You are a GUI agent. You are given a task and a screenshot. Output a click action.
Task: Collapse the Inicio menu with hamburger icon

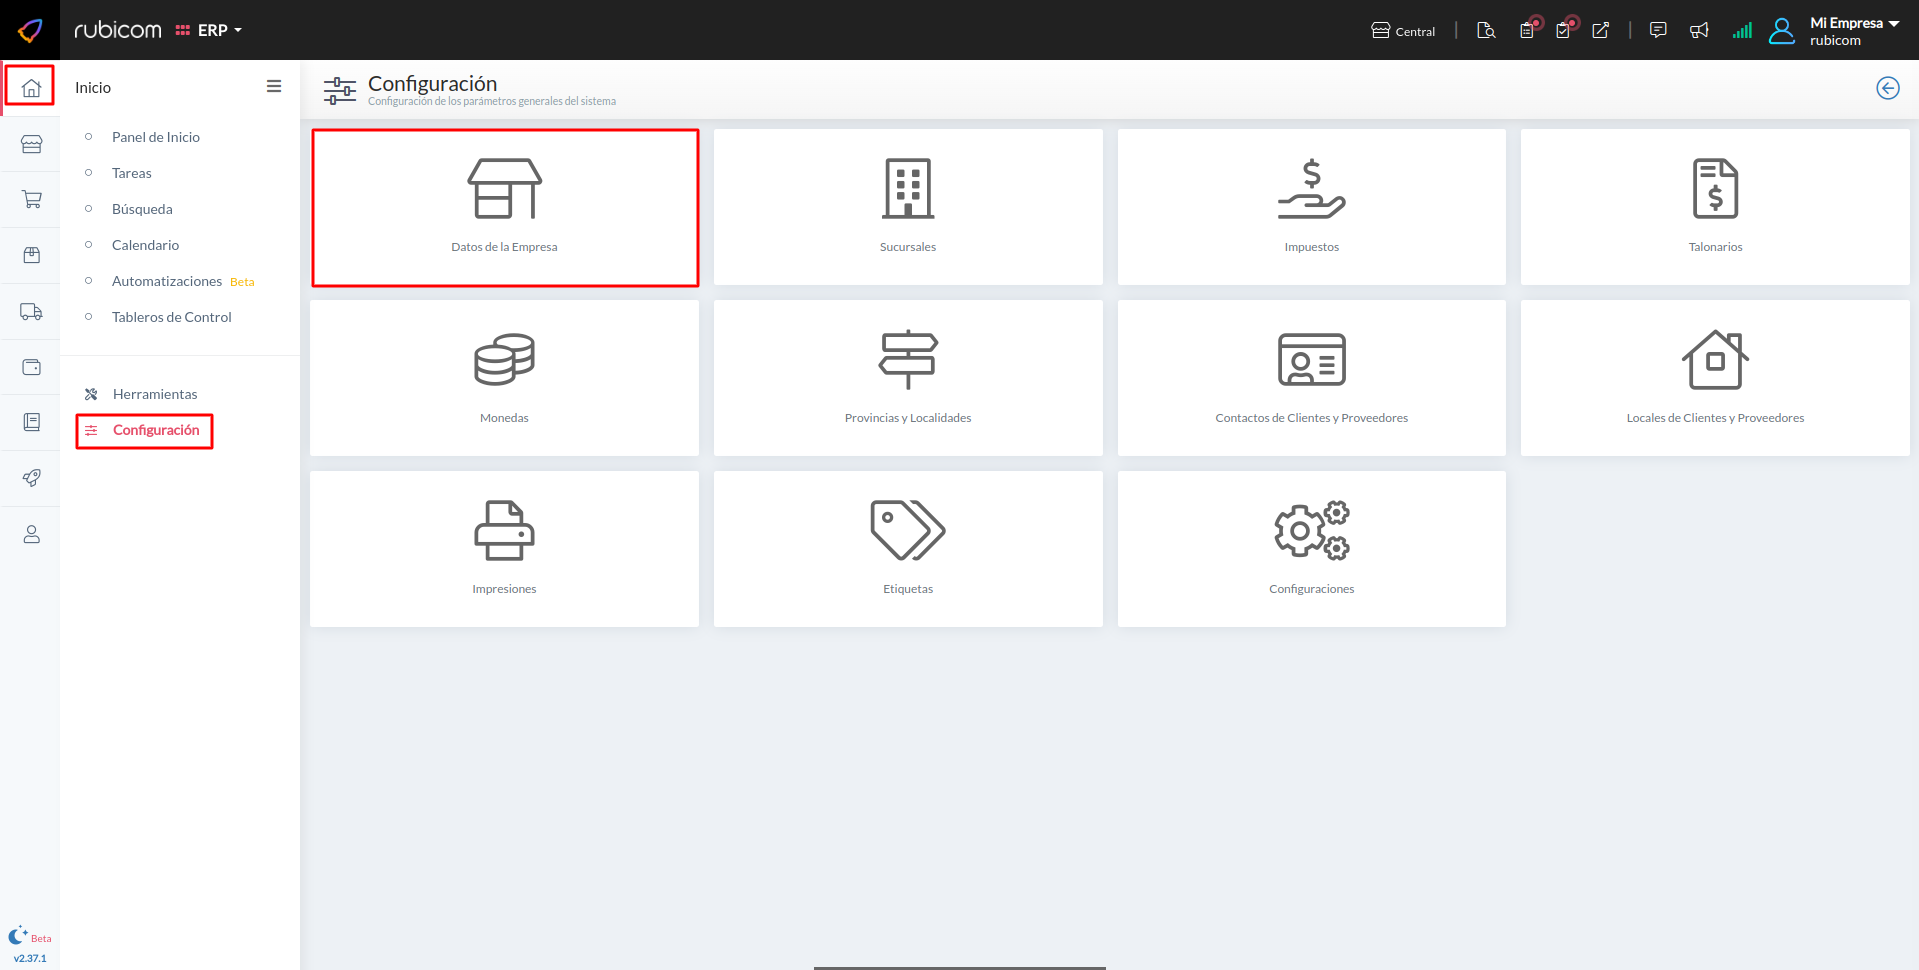(x=273, y=87)
